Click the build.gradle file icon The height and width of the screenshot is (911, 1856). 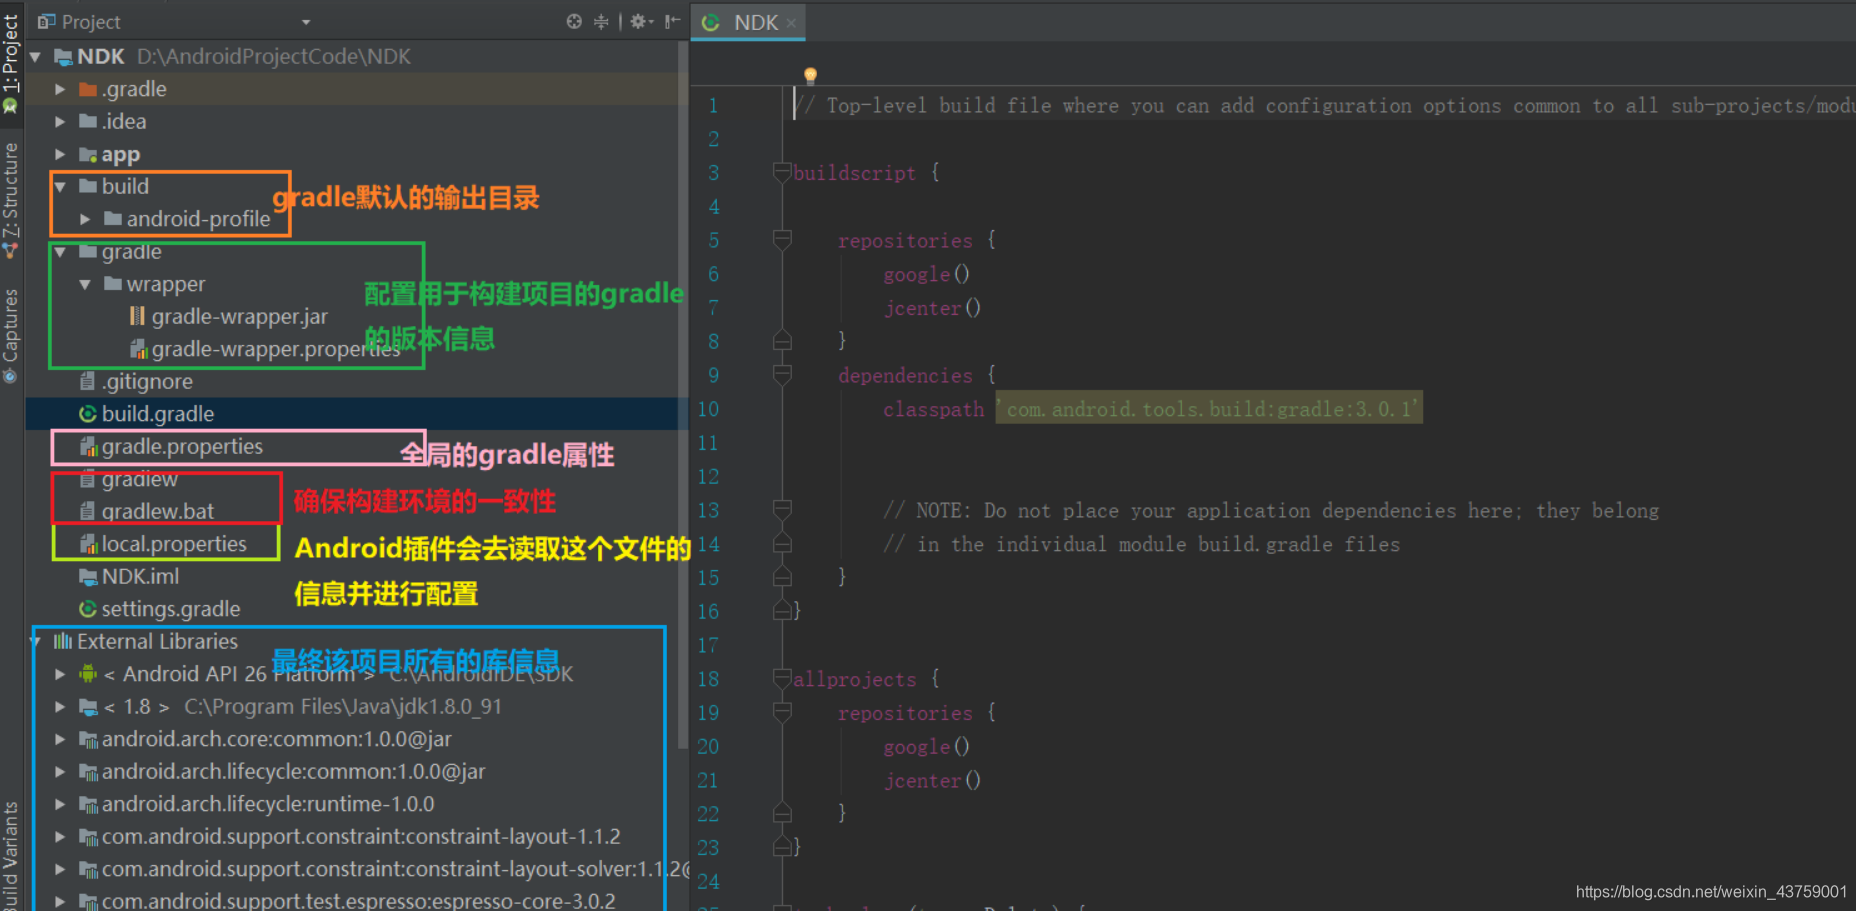pyautogui.click(x=88, y=414)
